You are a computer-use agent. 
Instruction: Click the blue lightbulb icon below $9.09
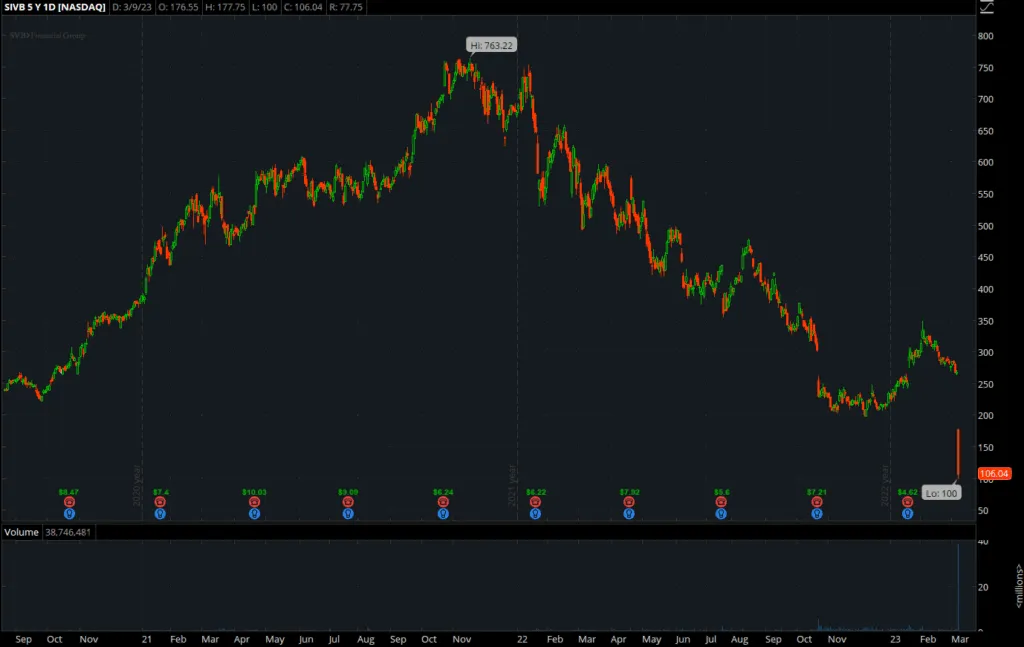[x=346, y=512]
